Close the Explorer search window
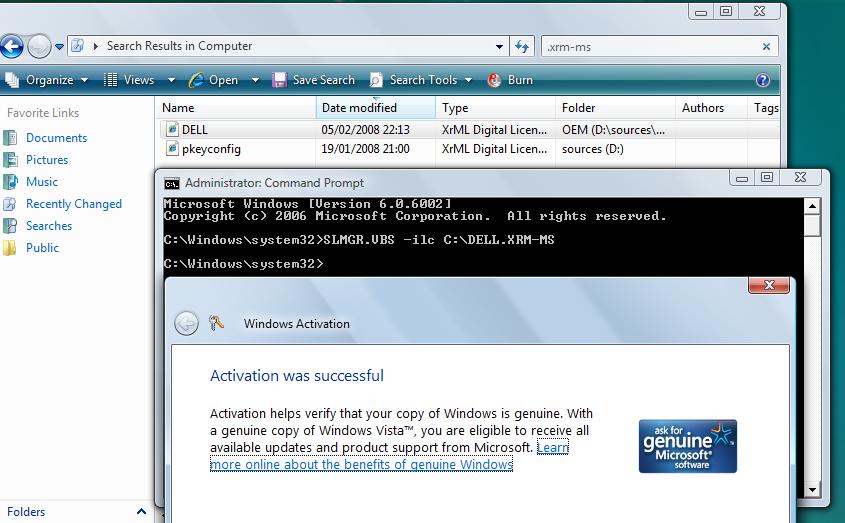The width and height of the screenshot is (845, 523). tap(759, 11)
